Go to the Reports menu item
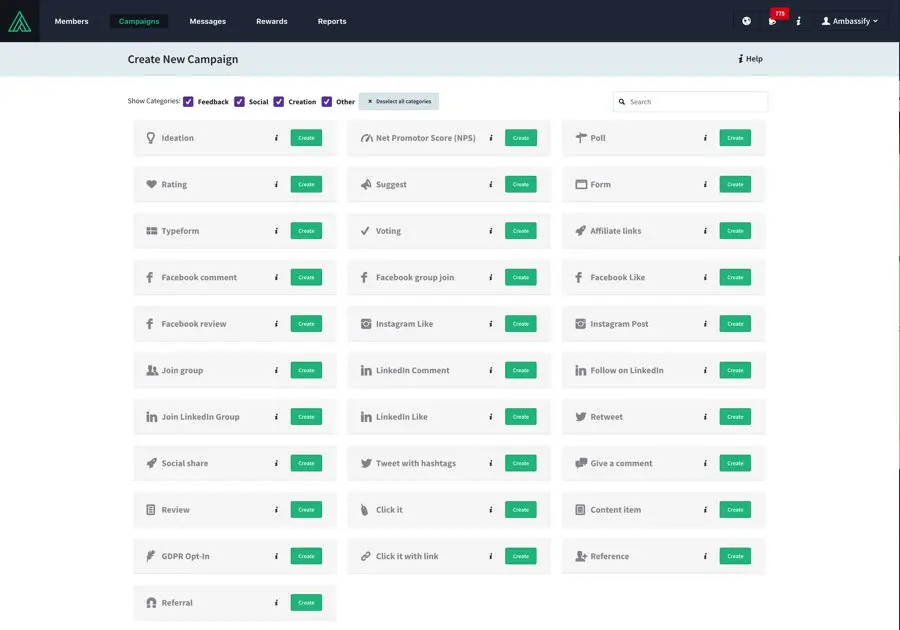Screen dimensions: 900x630 pyautogui.click(x=332, y=21)
